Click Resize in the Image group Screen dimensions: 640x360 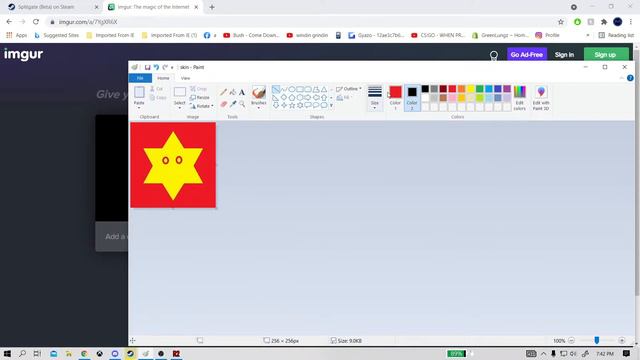pyautogui.click(x=200, y=98)
